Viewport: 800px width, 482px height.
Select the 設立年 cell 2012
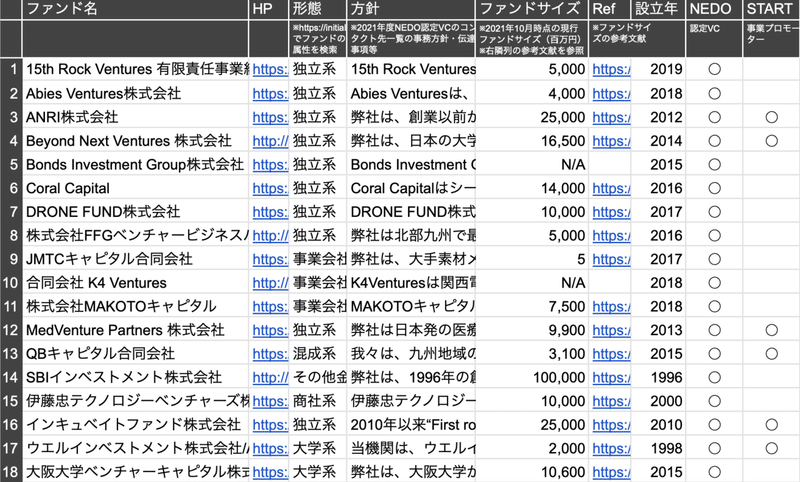pyautogui.click(x=658, y=117)
